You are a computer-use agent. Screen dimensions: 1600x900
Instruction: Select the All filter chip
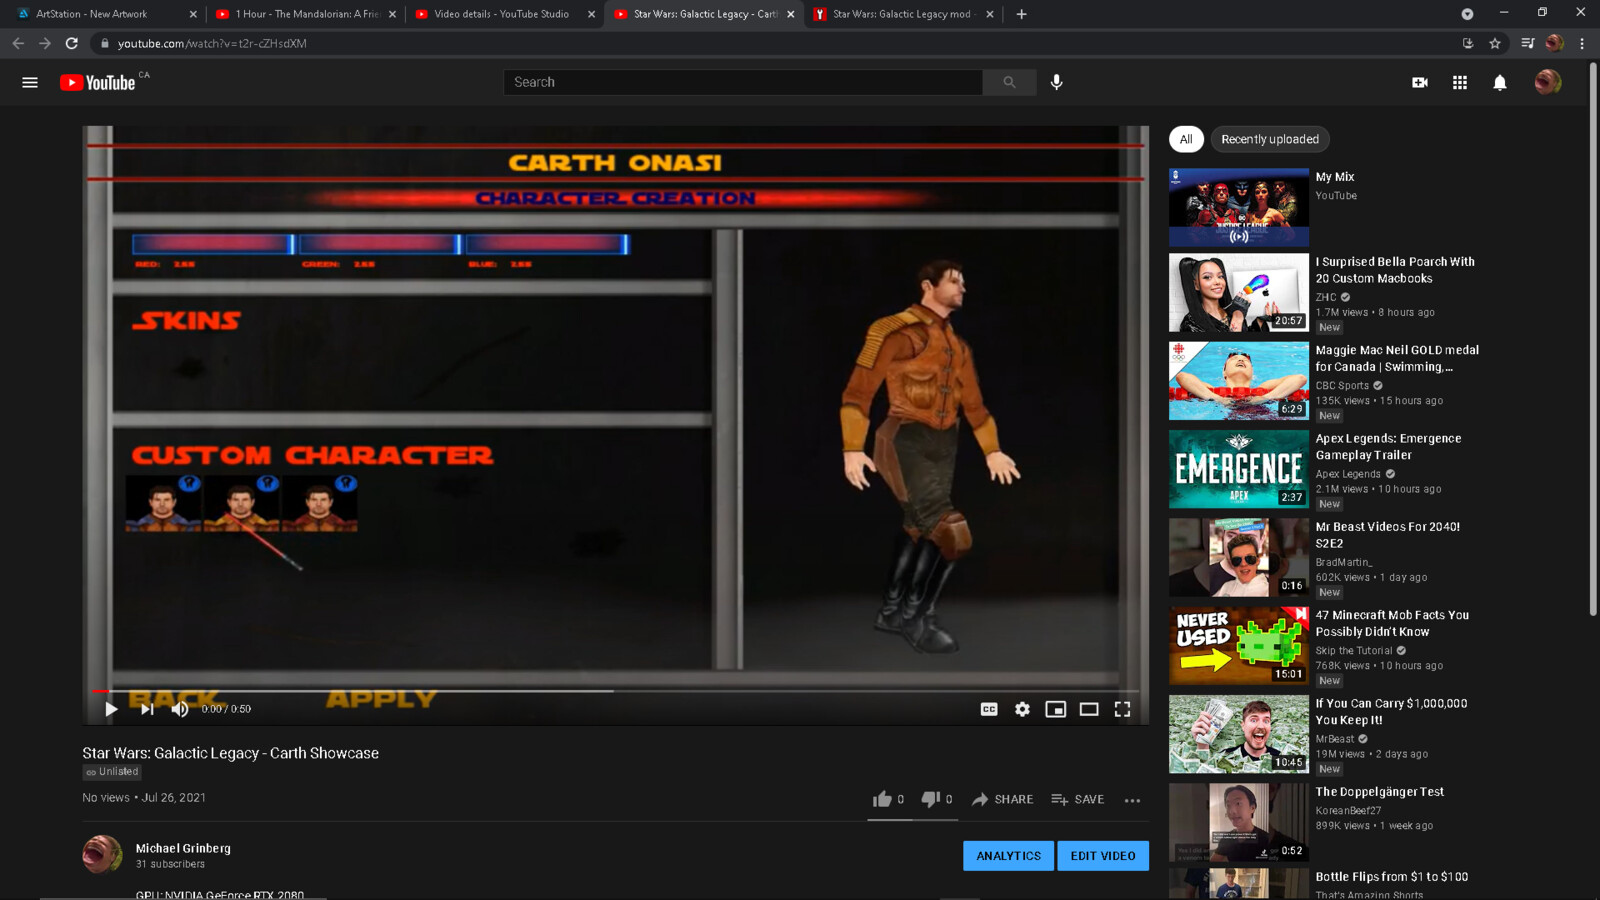point(1186,139)
